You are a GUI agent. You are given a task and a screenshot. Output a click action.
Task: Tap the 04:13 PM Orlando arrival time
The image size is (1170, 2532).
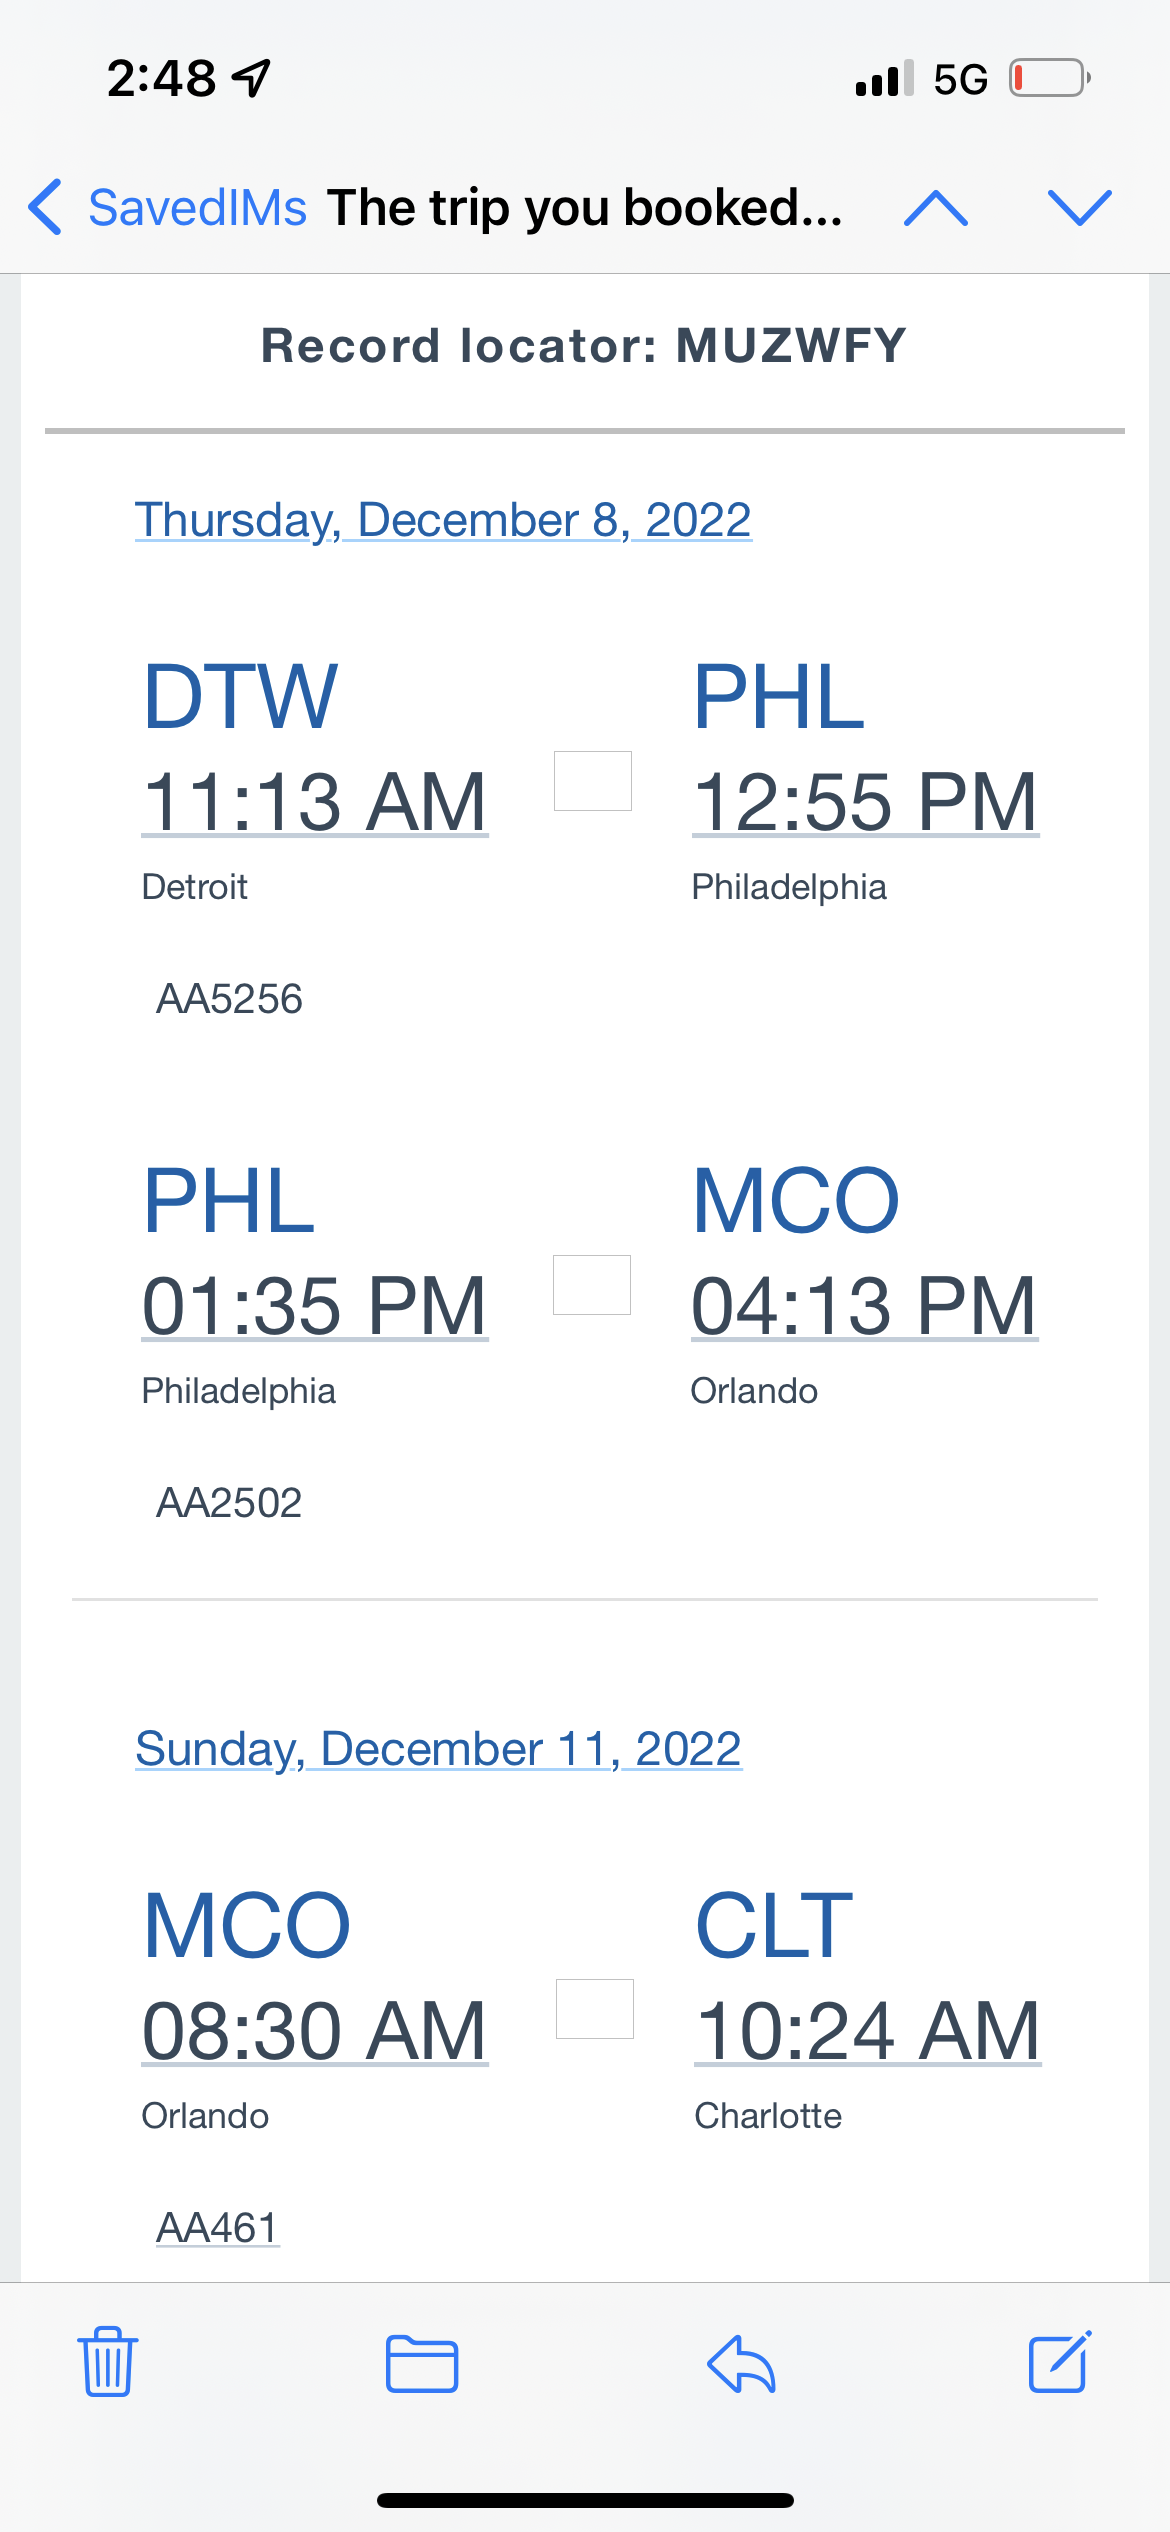coord(865,1306)
